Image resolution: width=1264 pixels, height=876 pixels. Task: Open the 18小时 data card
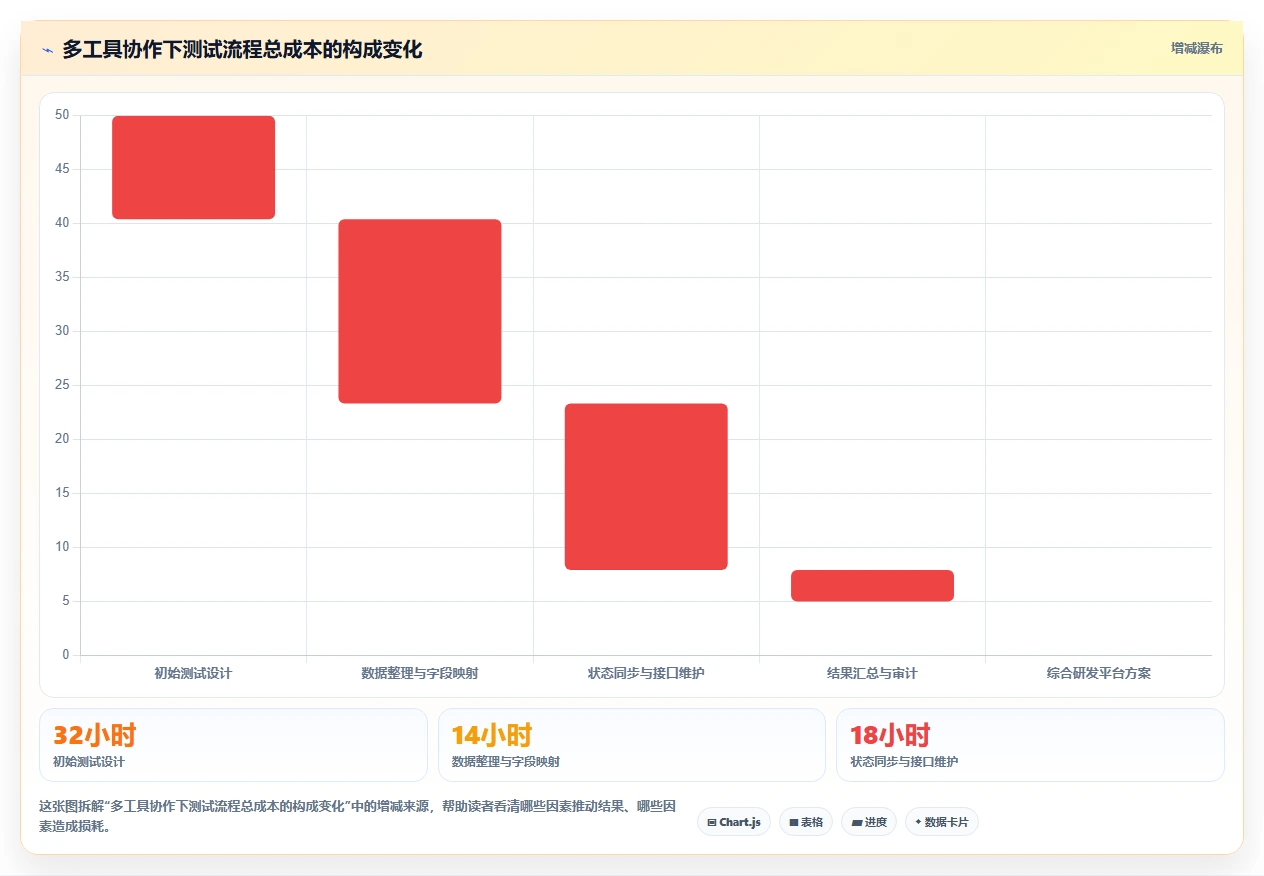(1030, 745)
